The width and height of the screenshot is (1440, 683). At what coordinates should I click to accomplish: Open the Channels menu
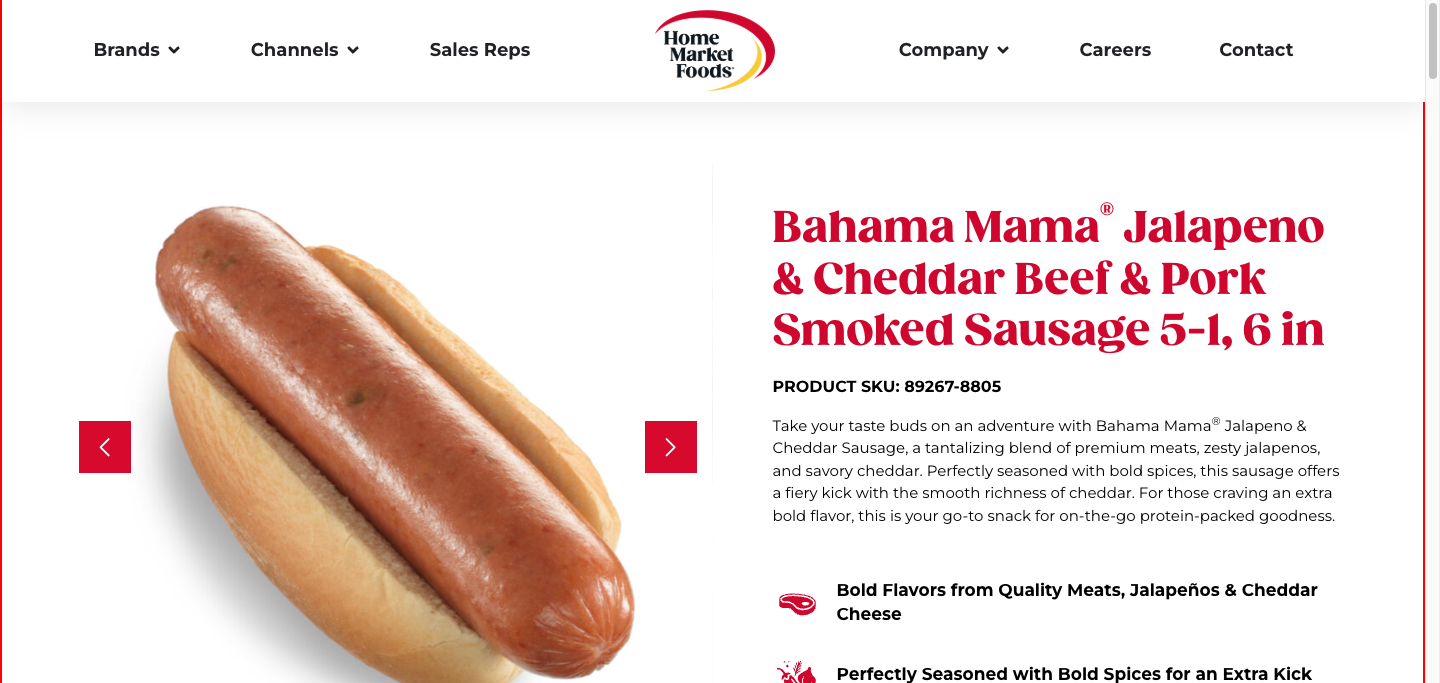(x=305, y=50)
